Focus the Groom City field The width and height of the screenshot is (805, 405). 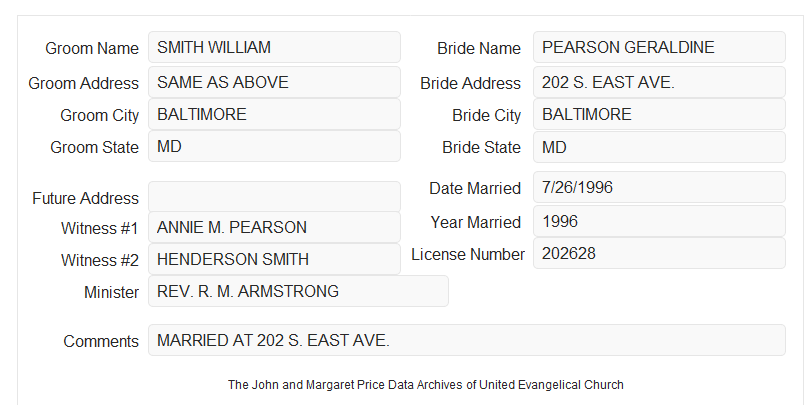pos(274,114)
